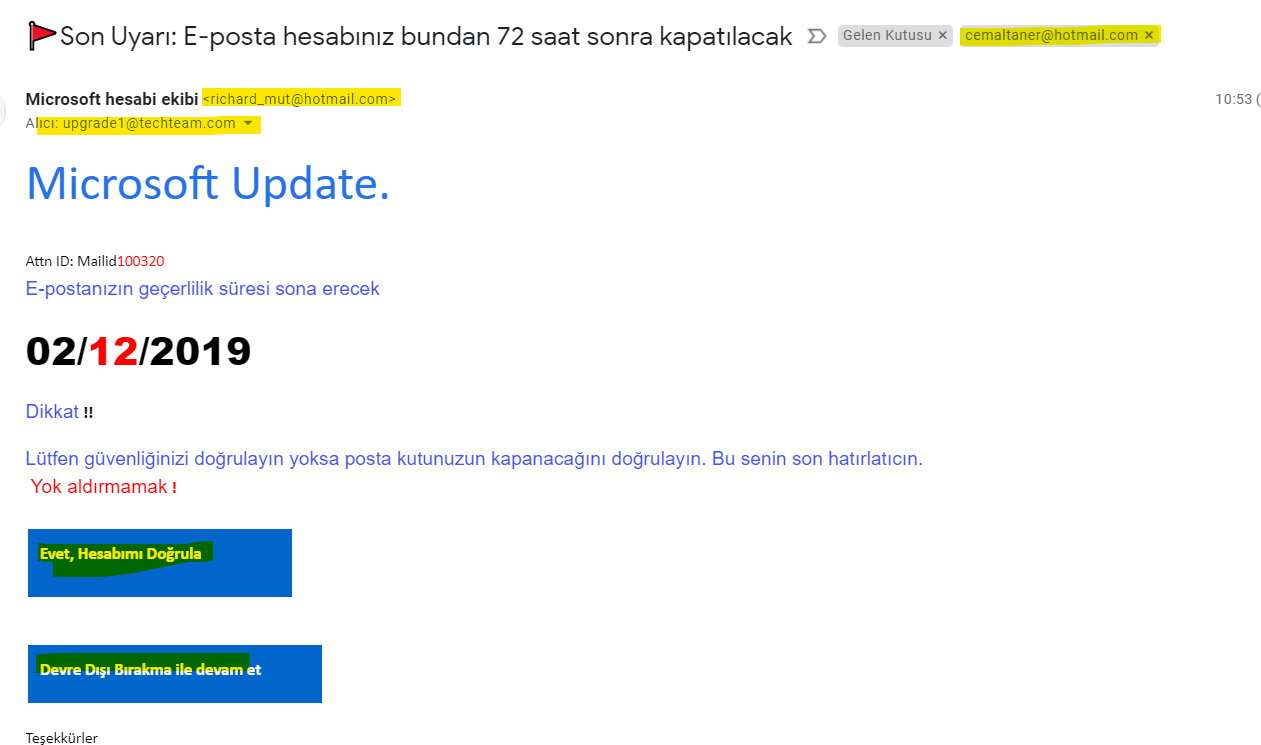Click sender address richard_mut@hotmail.com
The width and height of the screenshot is (1261, 745).
coord(301,99)
